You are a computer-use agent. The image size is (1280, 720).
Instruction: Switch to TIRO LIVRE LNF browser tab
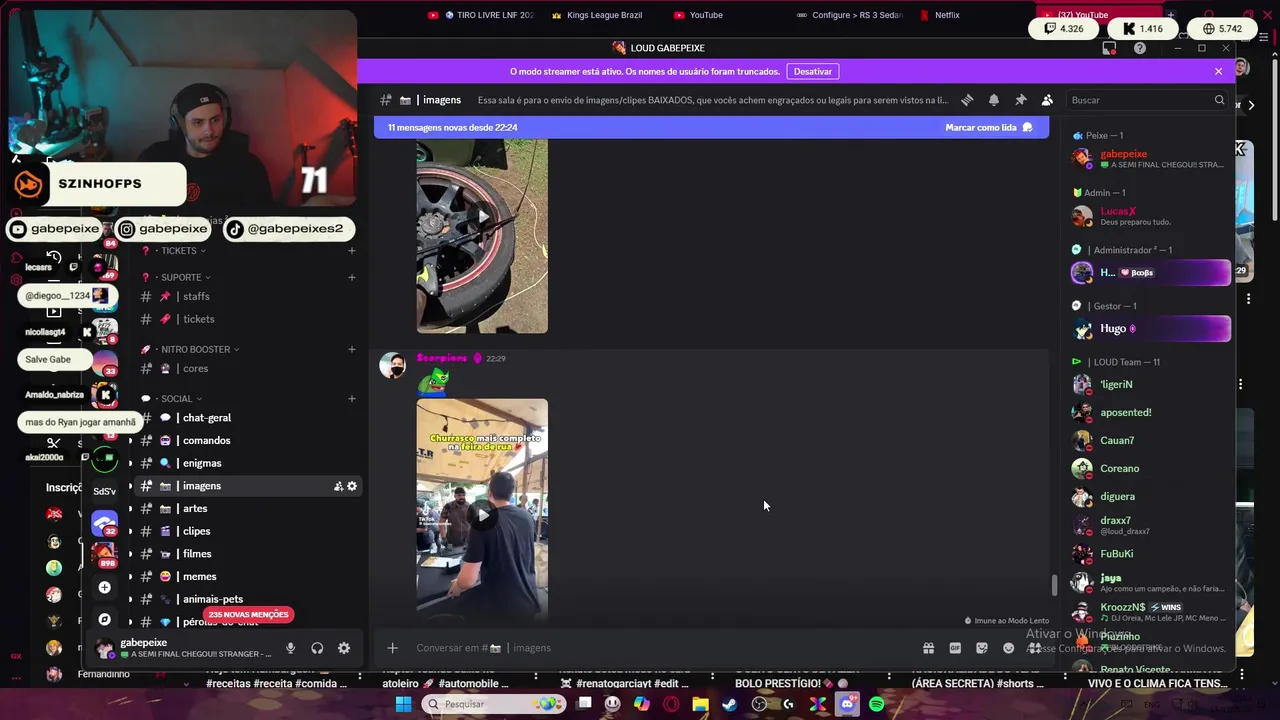tap(481, 15)
